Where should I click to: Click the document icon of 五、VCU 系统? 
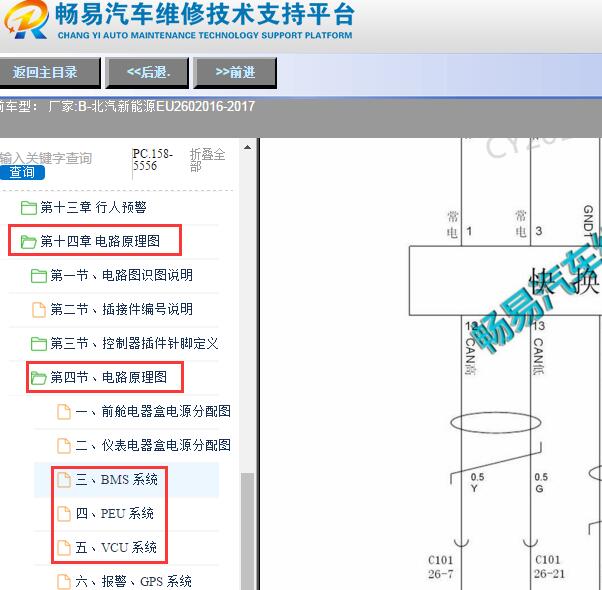click(64, 548)
